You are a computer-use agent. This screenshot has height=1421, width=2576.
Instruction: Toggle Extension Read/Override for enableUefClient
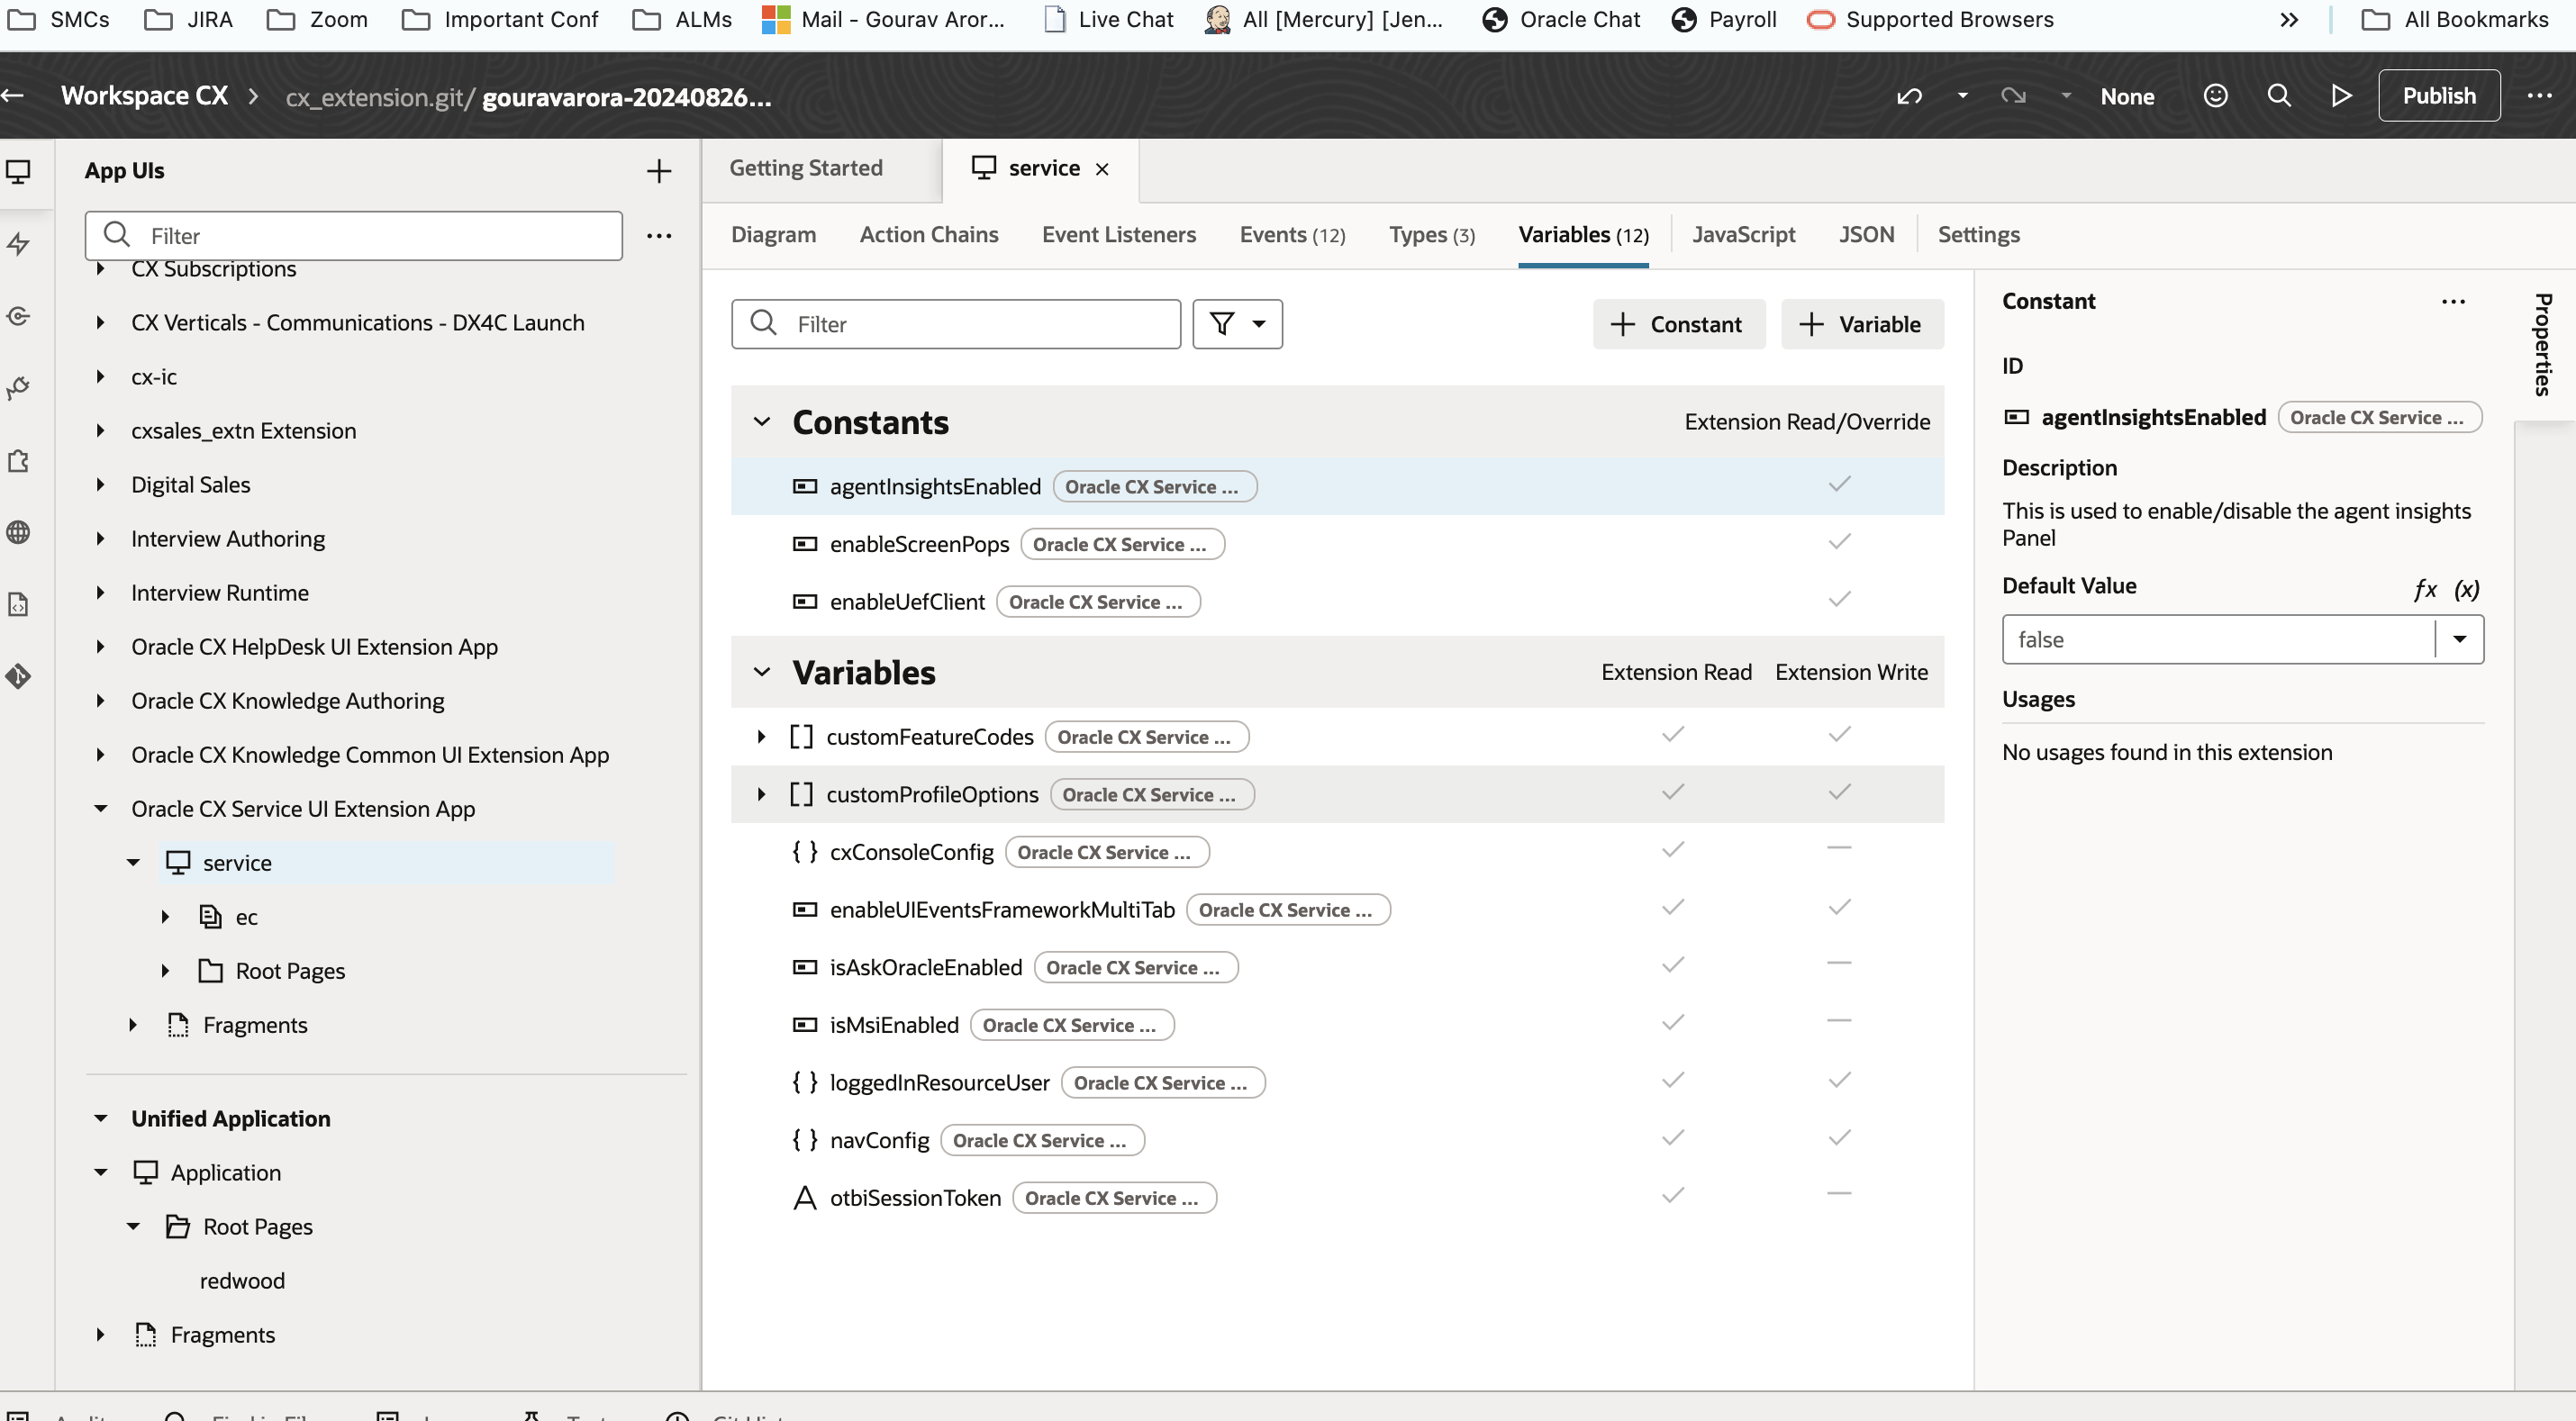[x=1840, y=600]
